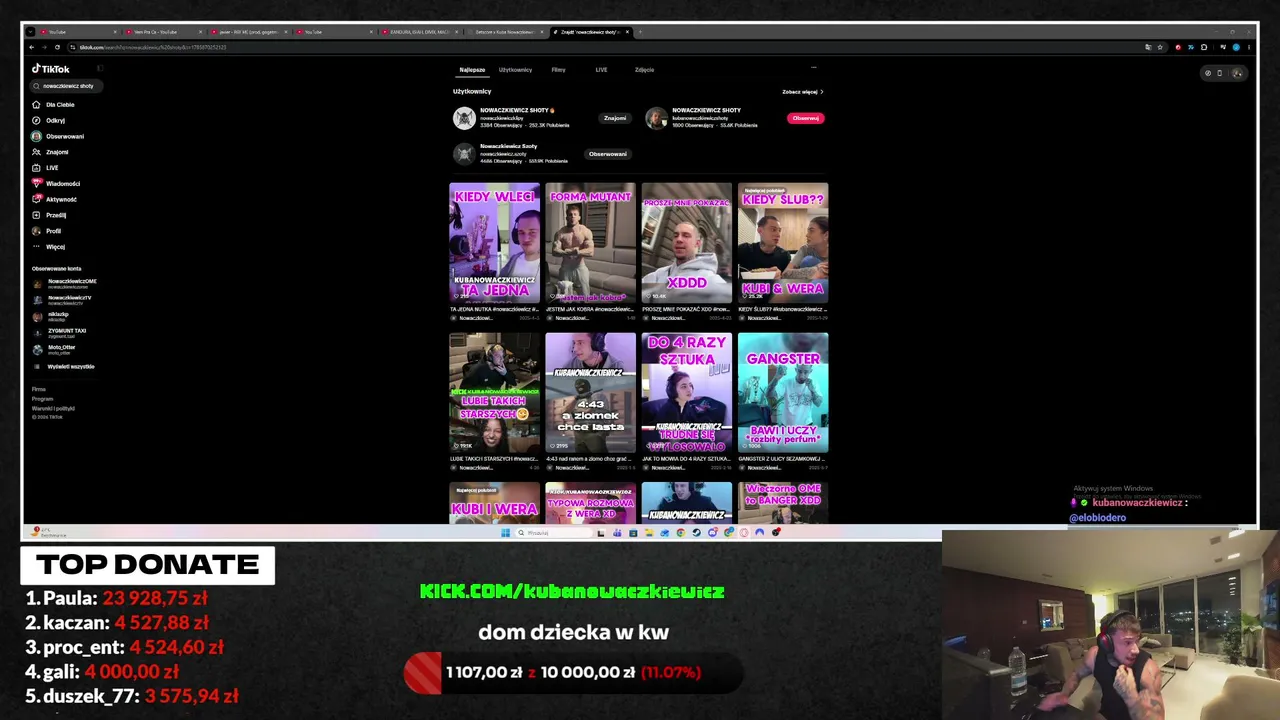Viewport: 1280px width, 720px height.
Task: Open NowaczkiewiczTV followed account
Action: [x=62, y=300]
